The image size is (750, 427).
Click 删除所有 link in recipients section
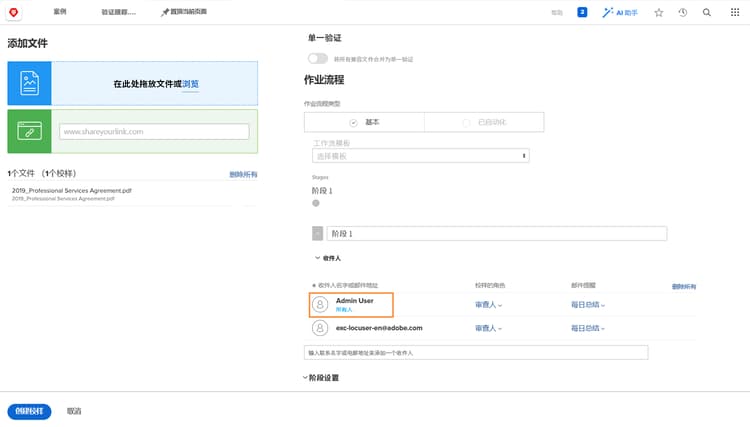tap(684, 286)
